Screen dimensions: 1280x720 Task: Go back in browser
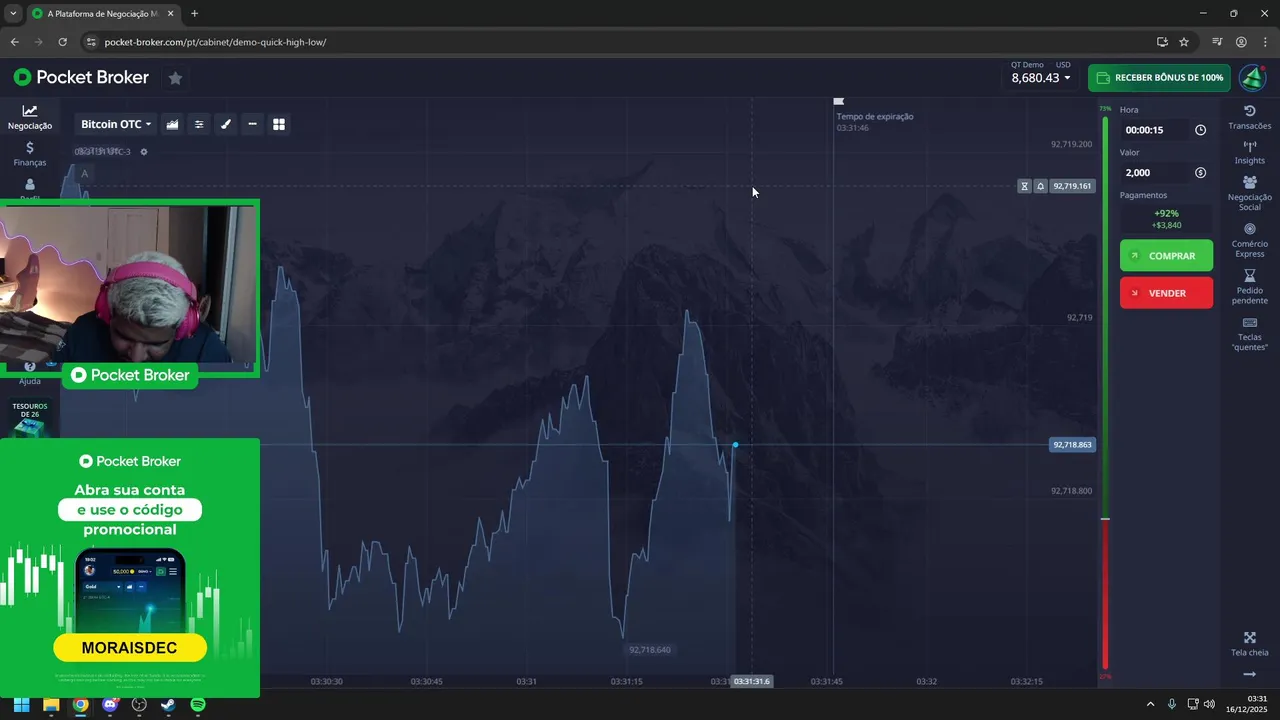click(14, 42)
